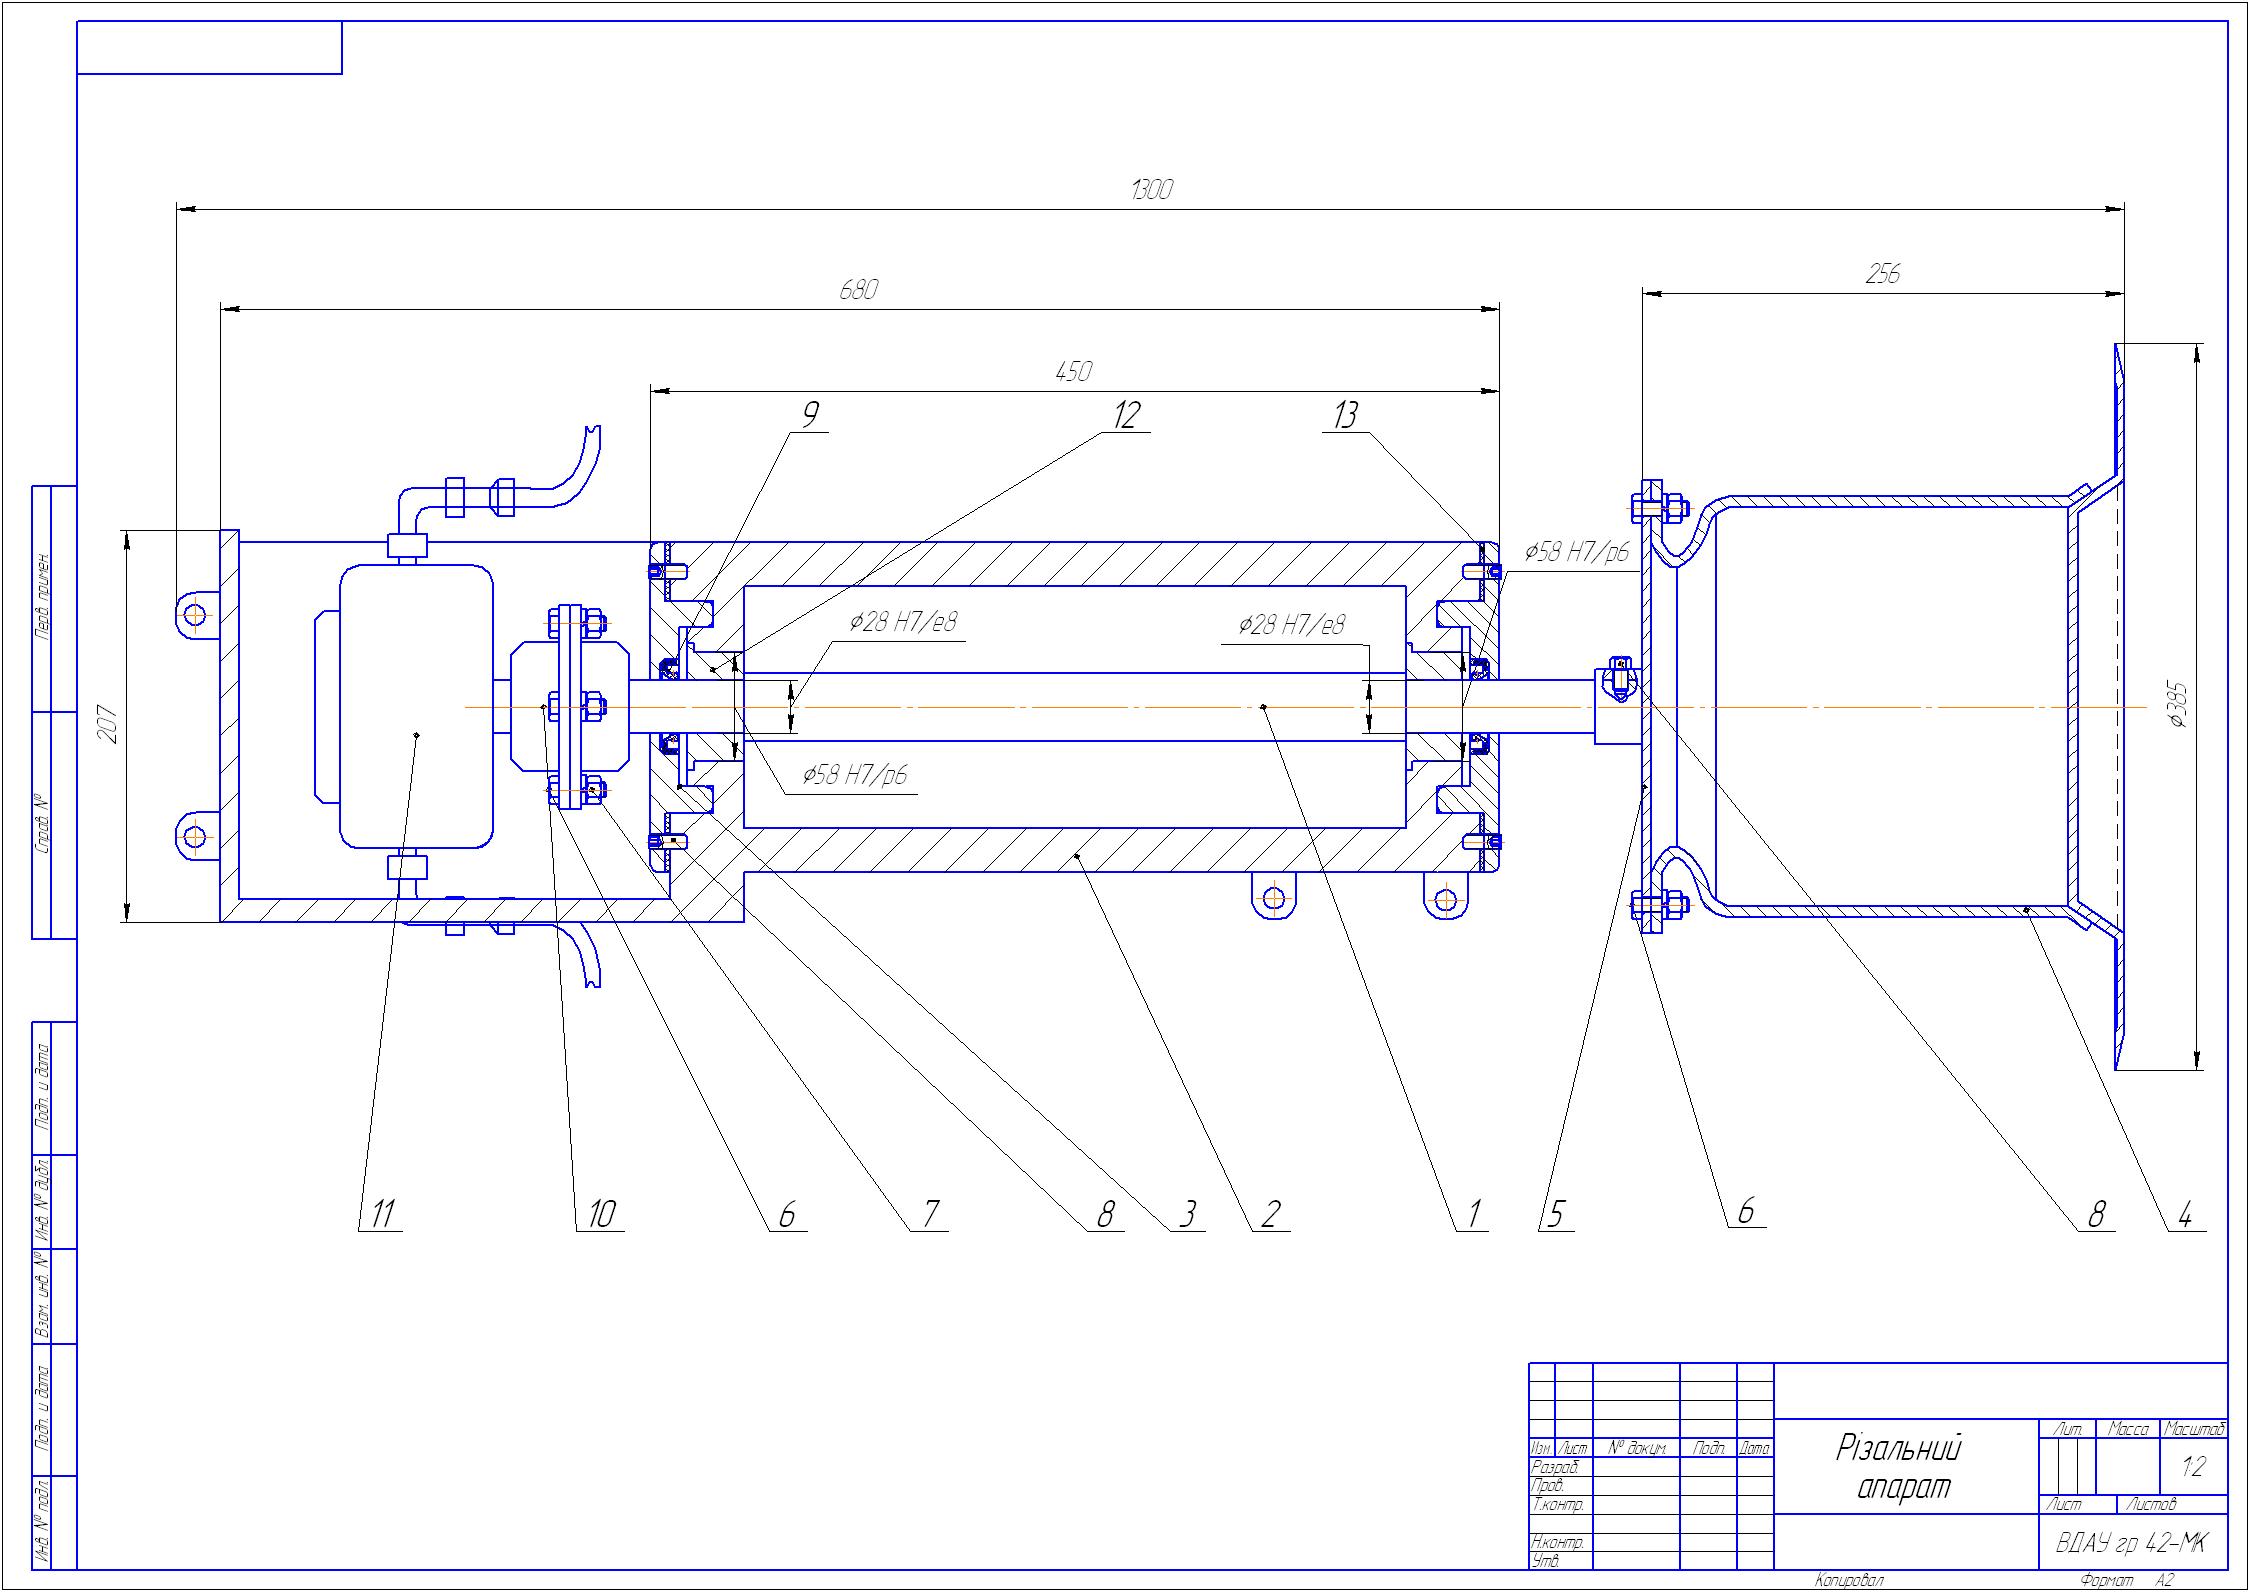The width and height of the screenshot is (2249, 1592).
Task: Select the 'Утв.' row label
Action: click(1545, 1561)
